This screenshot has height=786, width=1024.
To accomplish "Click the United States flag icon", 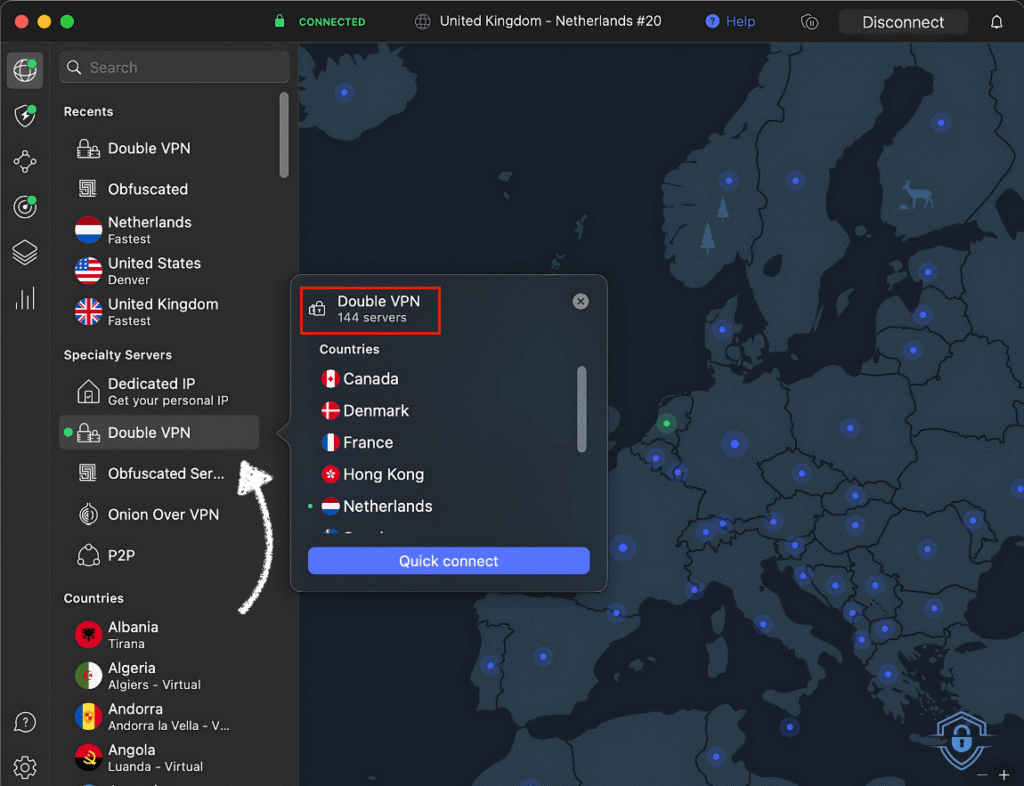I will pos(88,271).
